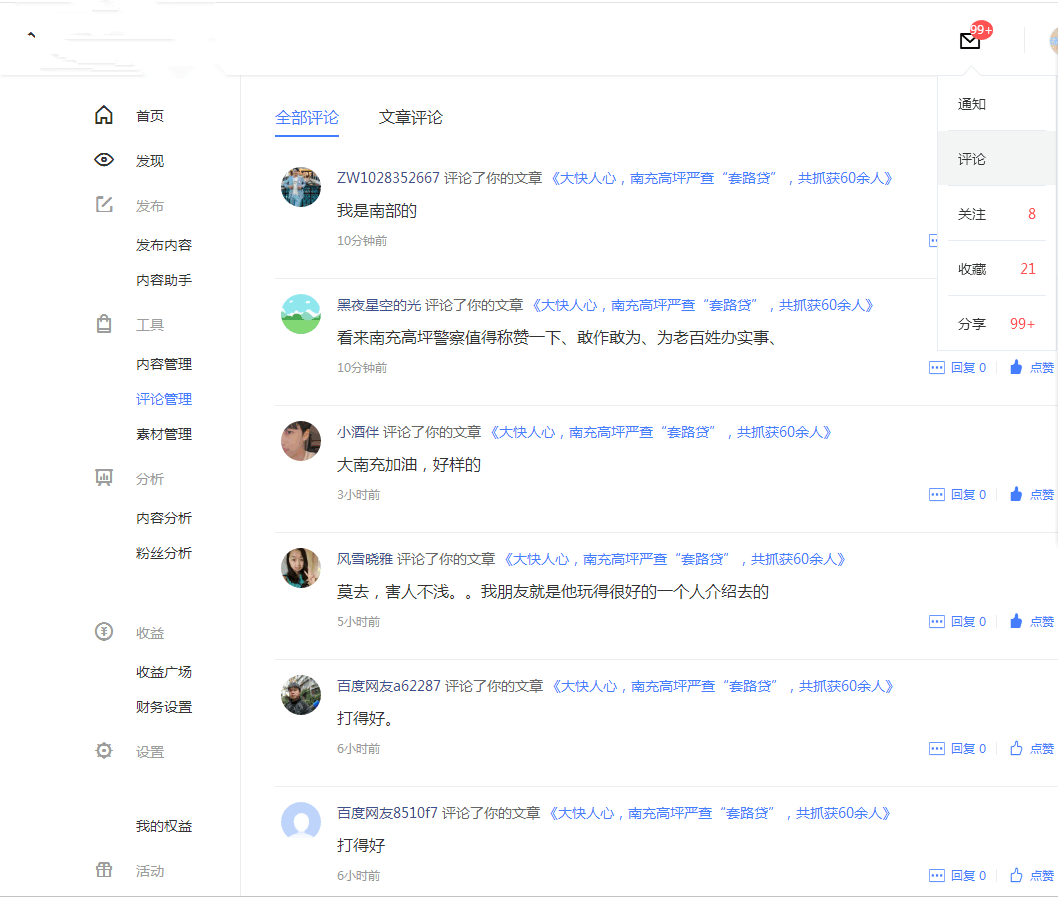The height and width of the screenshot is (897, 1058).
Task: Click the 分析 chart icon
Action: 104,478
